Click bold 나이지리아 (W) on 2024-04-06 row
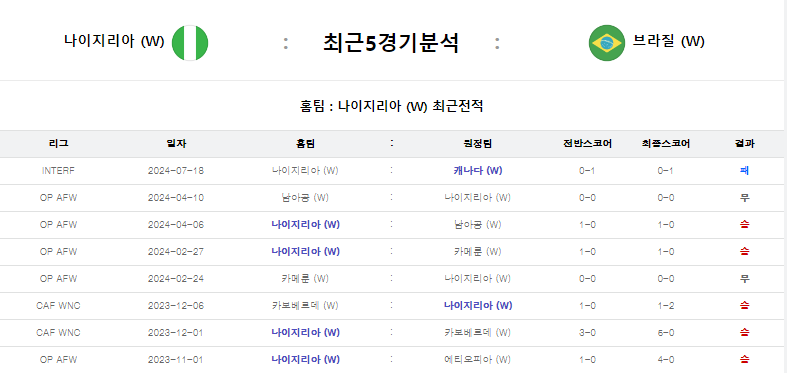 306,225
